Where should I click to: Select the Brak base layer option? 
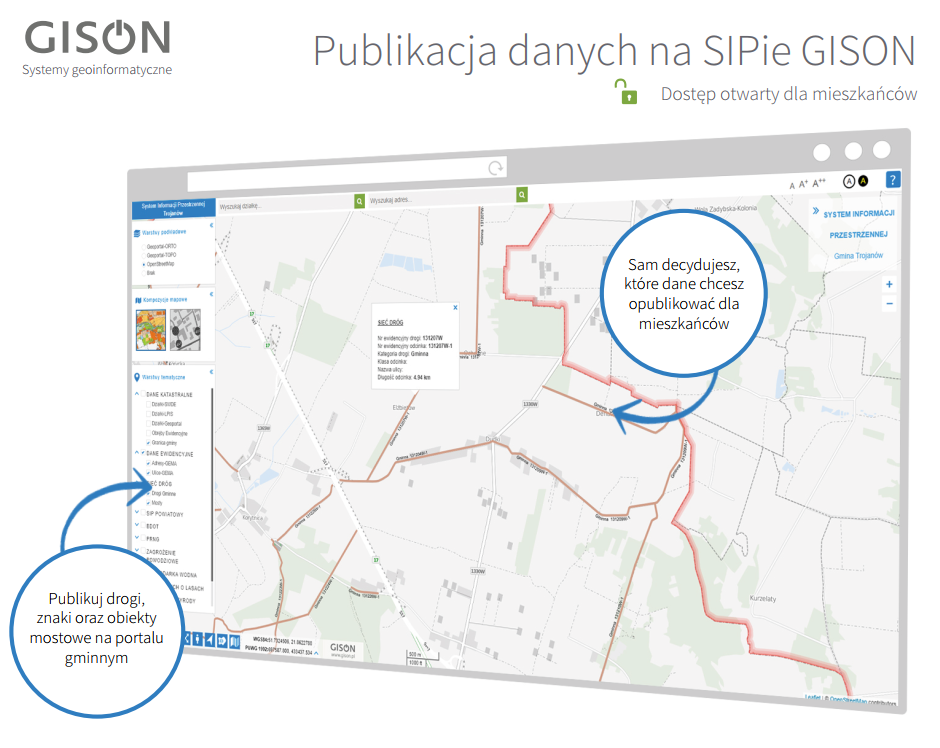143,273
